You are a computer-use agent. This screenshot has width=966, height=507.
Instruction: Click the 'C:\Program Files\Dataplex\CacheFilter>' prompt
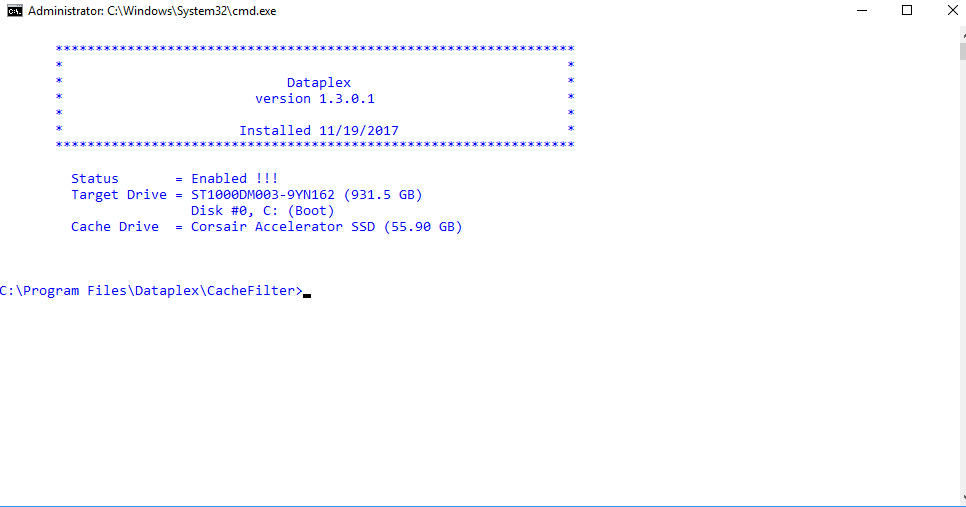click(151, 291)
